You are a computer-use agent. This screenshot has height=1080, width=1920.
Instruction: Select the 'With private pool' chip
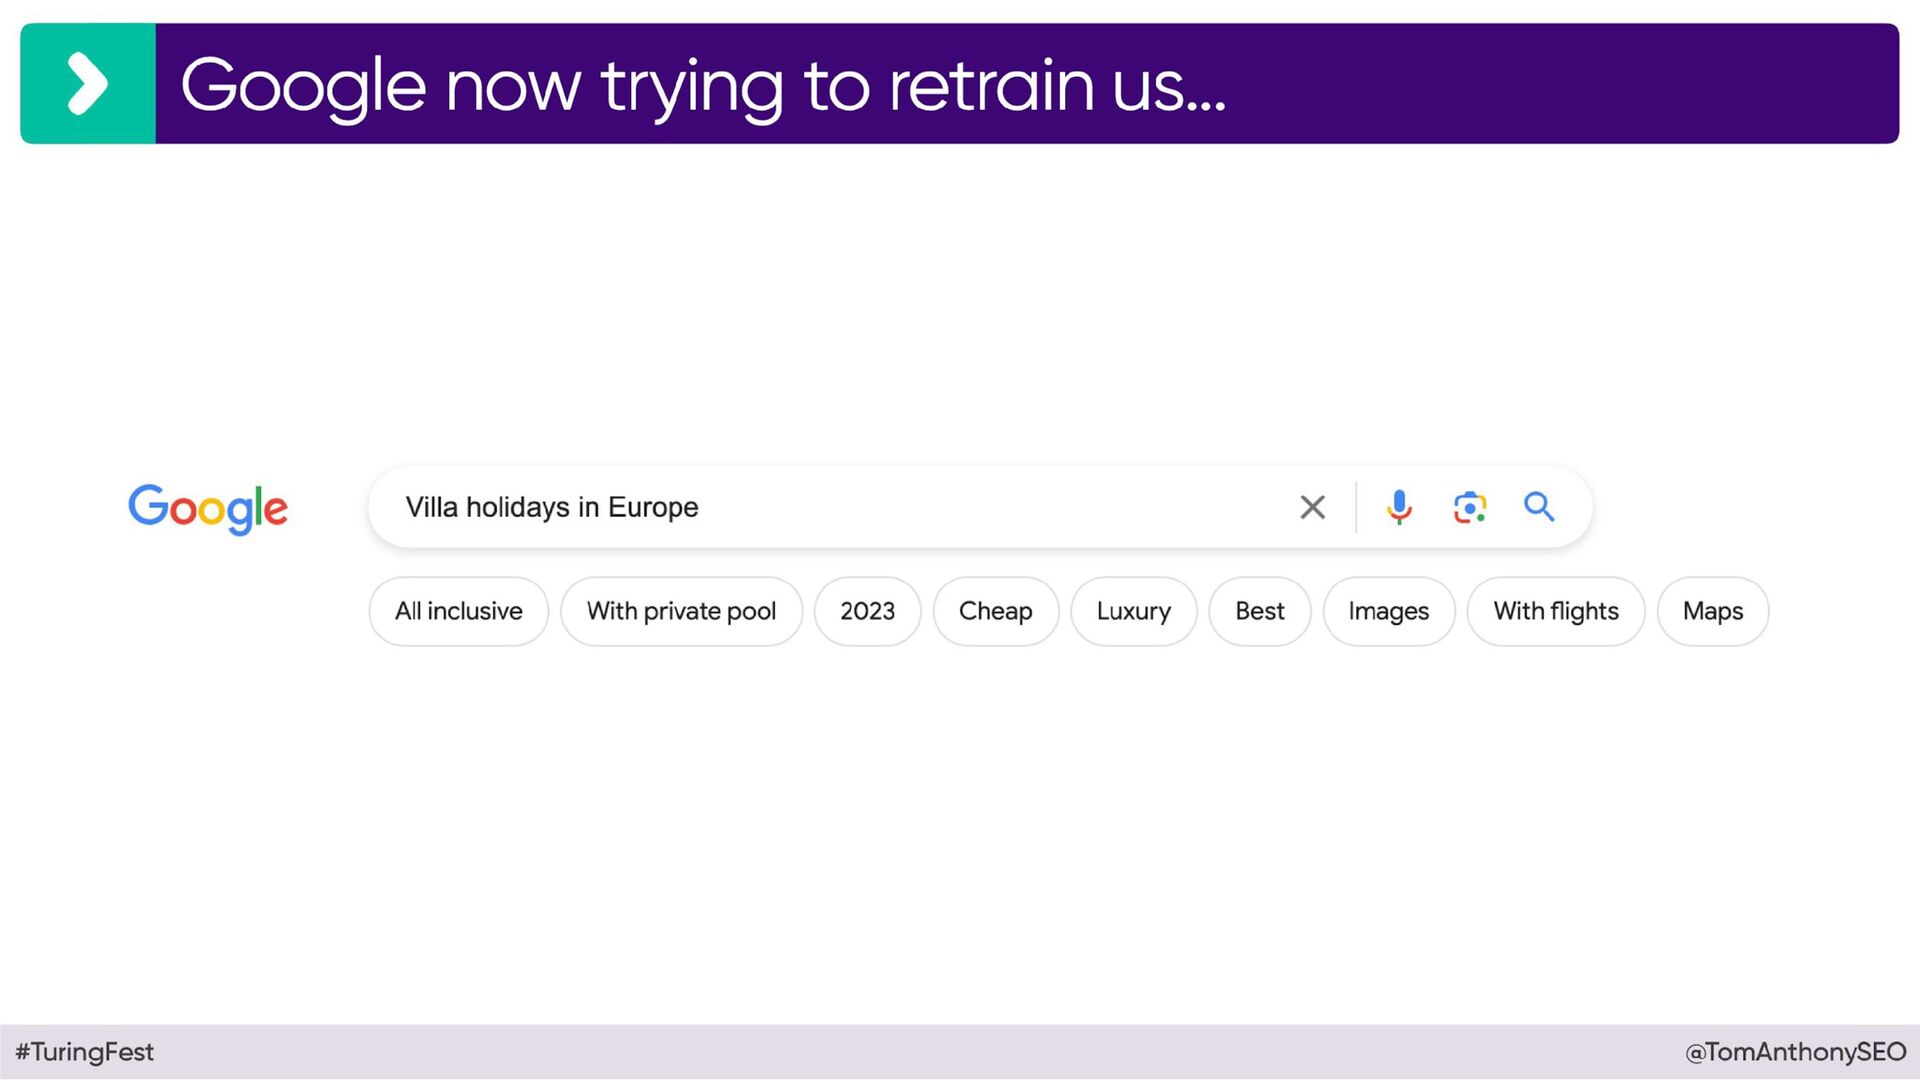click(x=681, y=611)
